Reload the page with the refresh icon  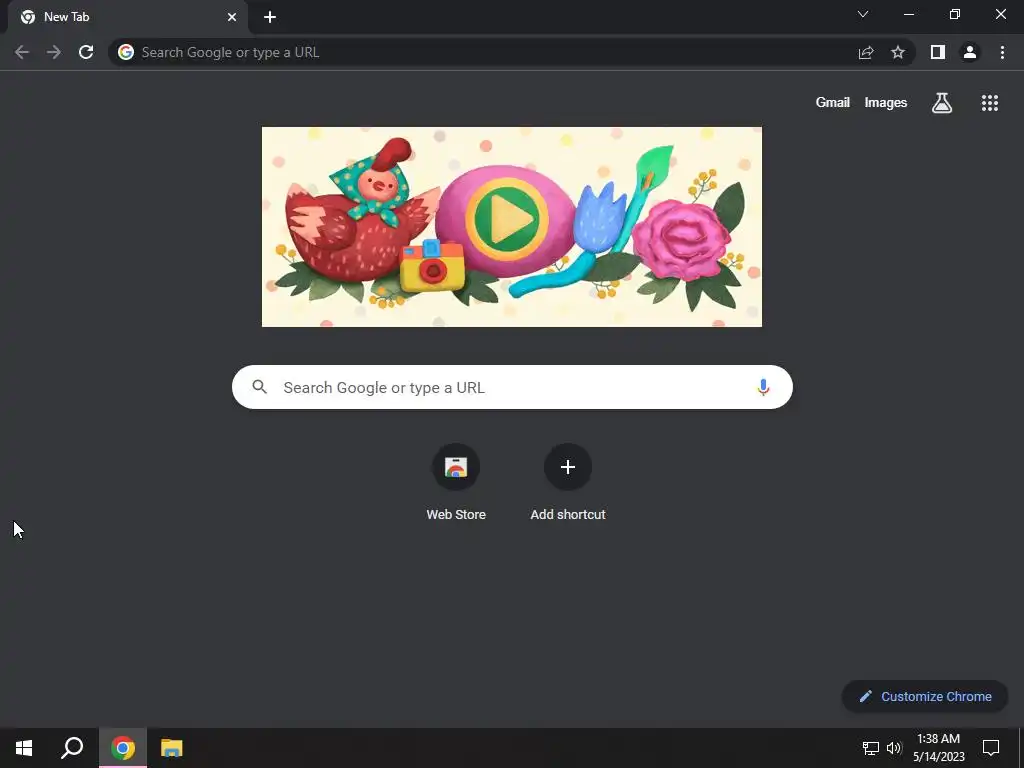point(86,52)
